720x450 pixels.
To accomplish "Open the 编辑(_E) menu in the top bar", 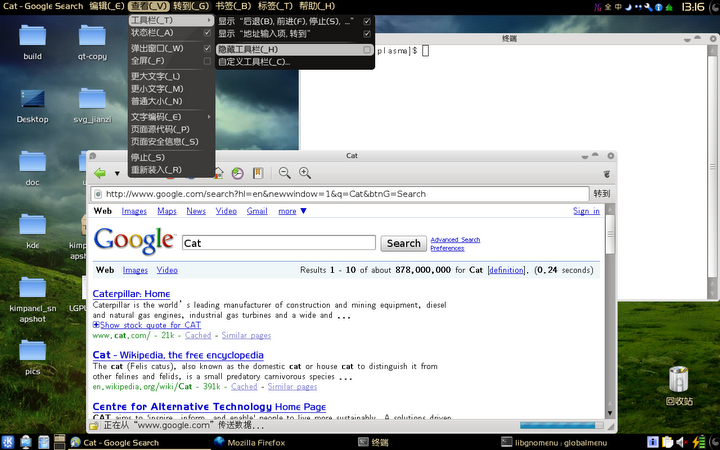I will pyautogui.click(x=107, y=6).
